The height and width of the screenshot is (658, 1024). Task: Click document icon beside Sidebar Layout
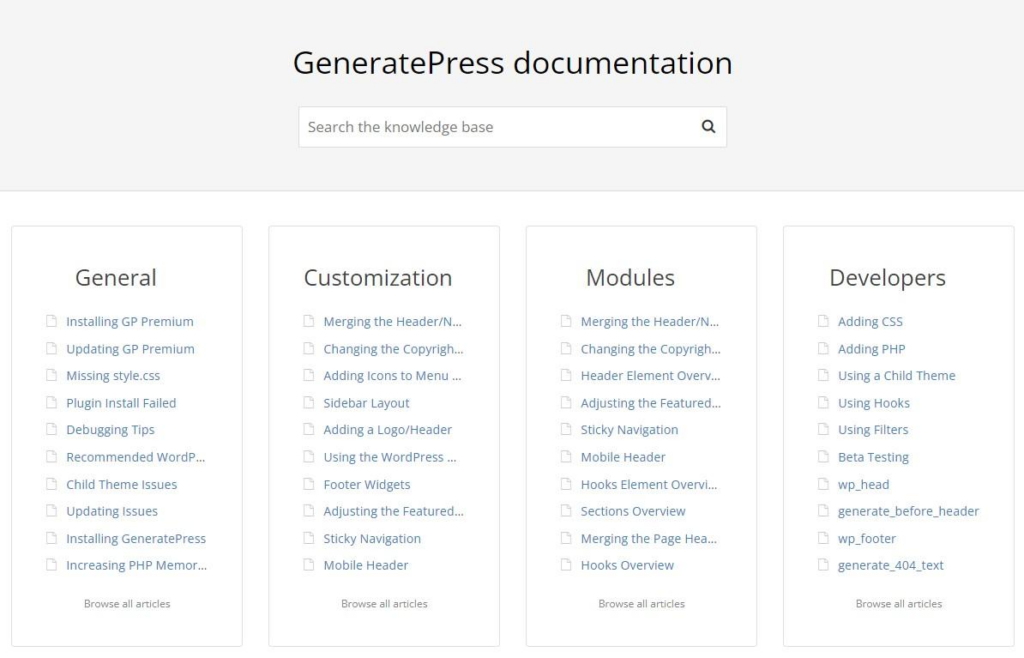309,403
